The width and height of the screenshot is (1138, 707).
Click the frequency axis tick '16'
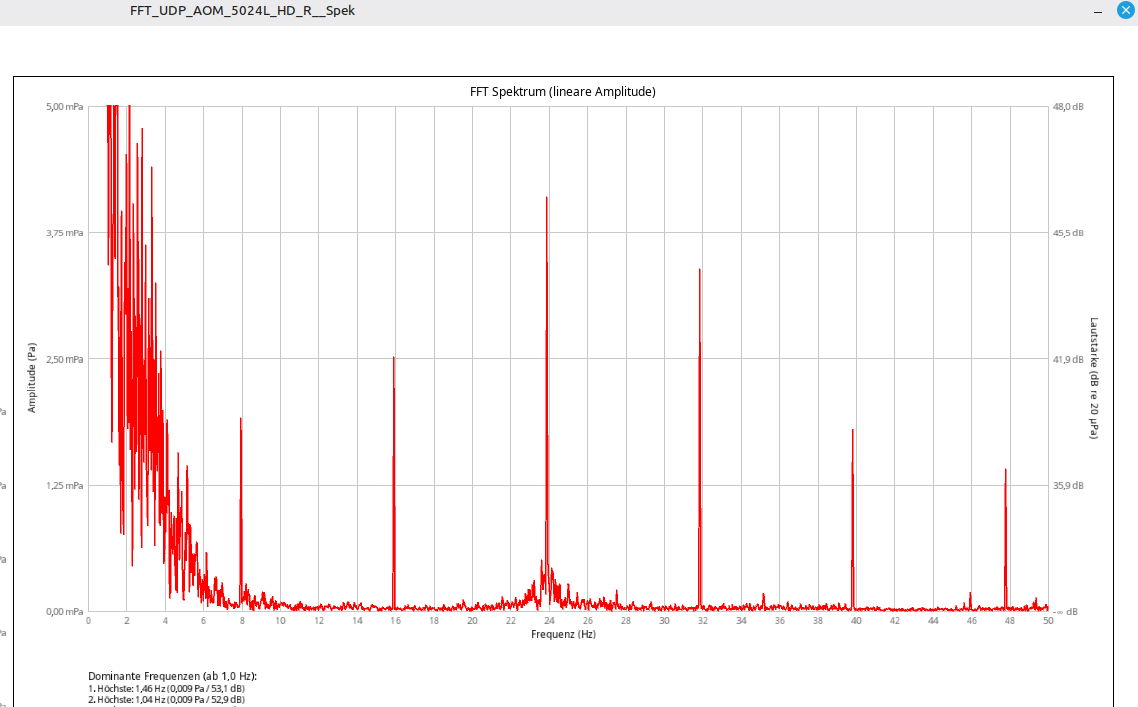(396, 621)
